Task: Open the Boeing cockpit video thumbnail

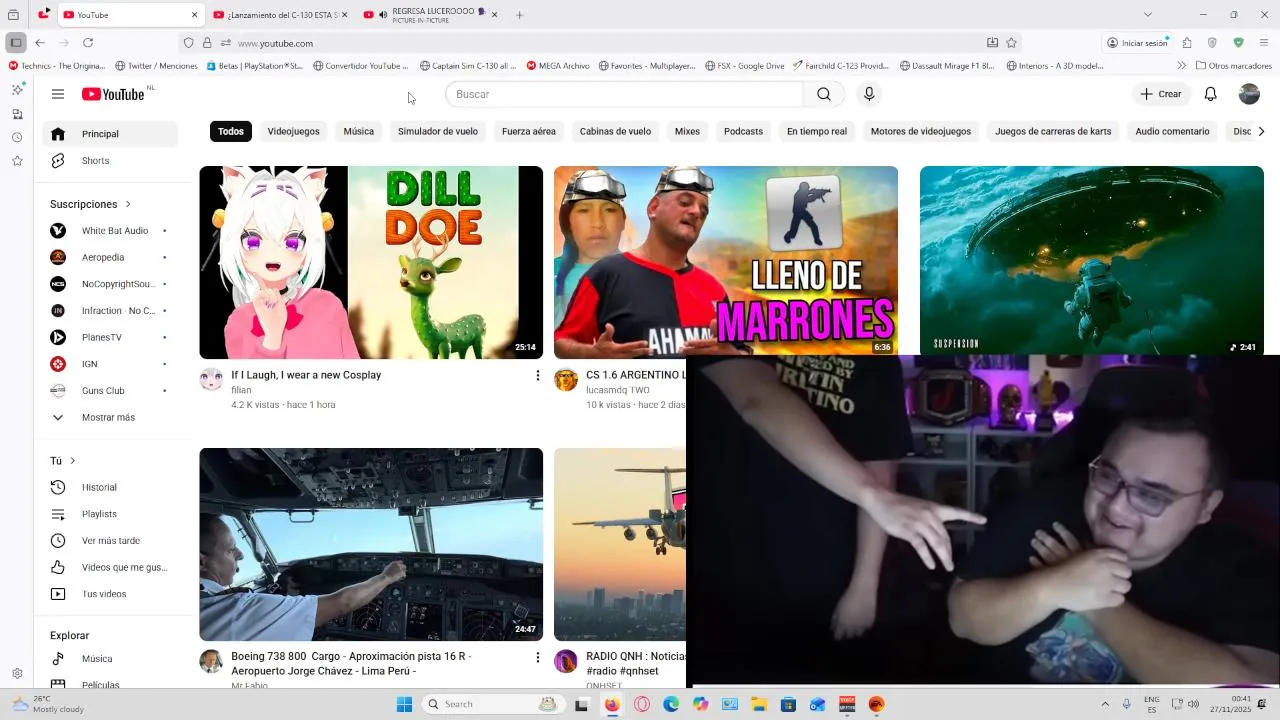Action: (x=371, y=544)
